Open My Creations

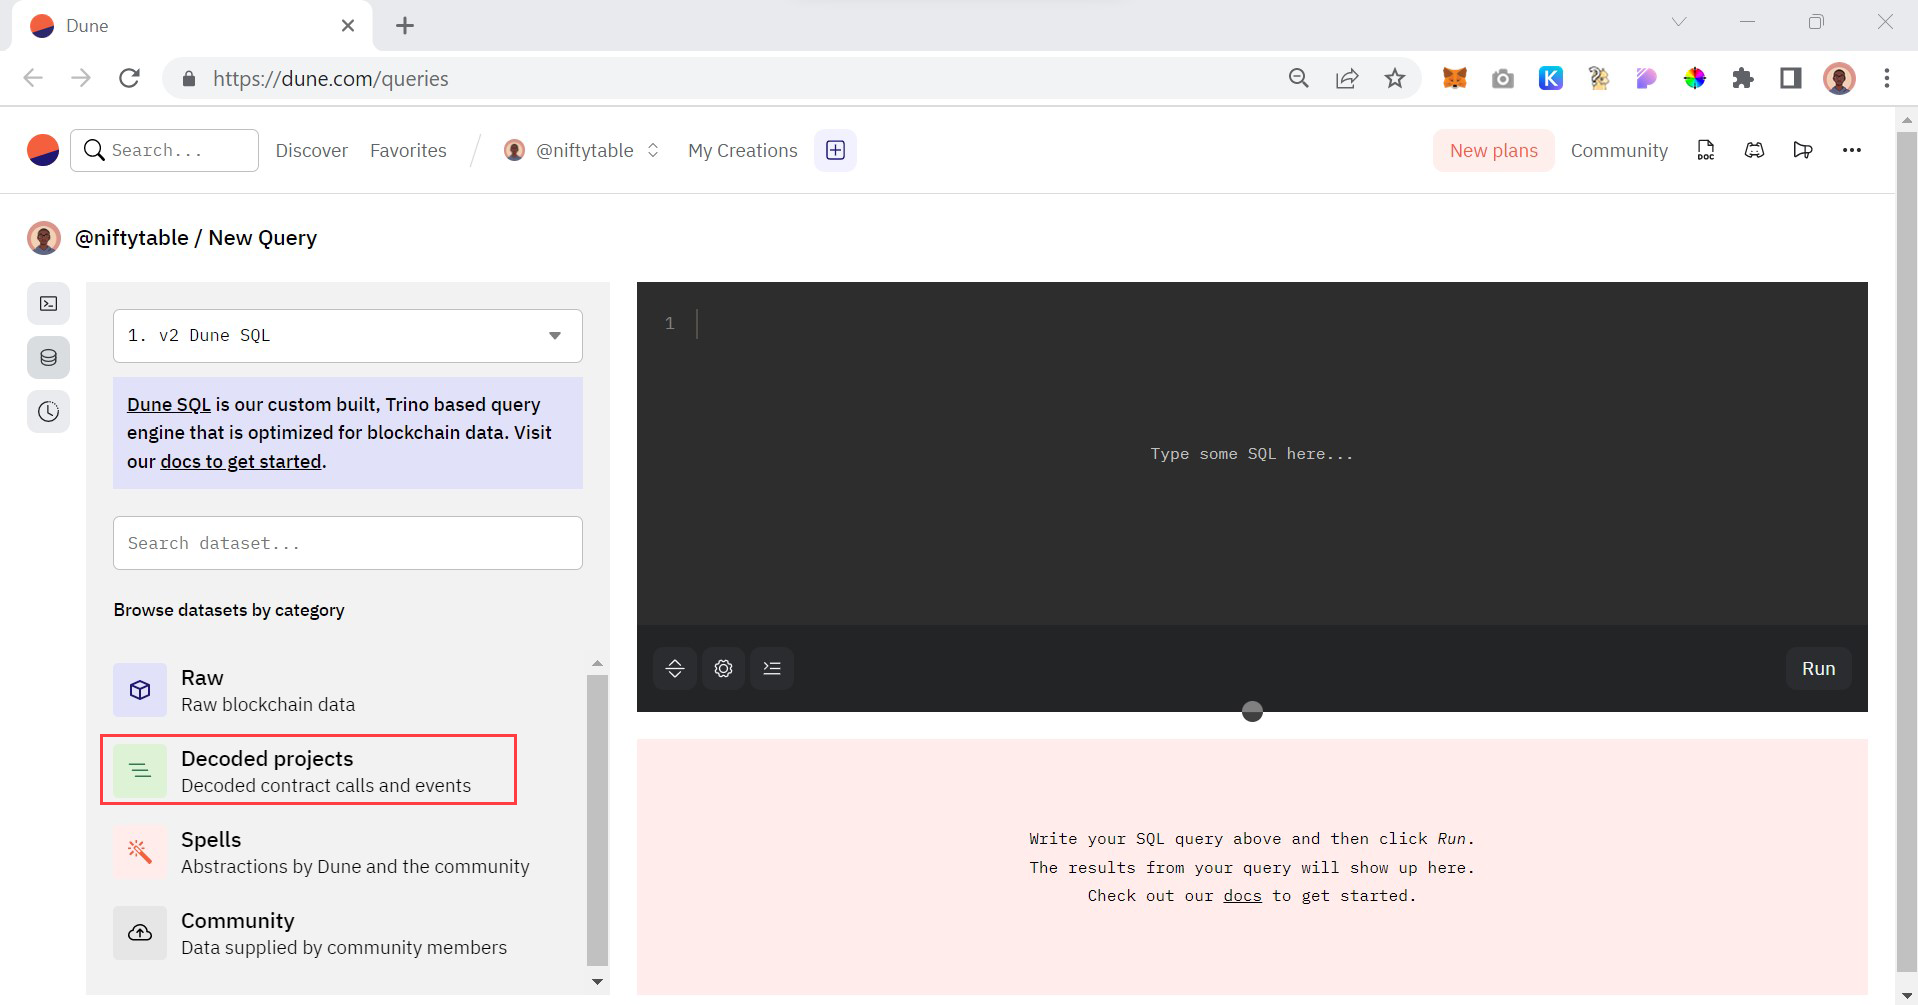click(x=743, y=150)
